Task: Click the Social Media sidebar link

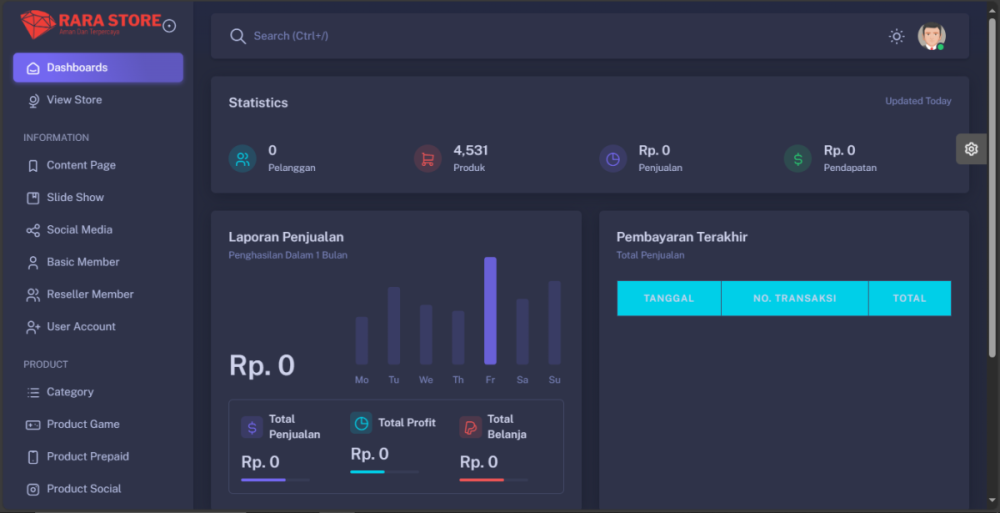Action: (x=79, y=230)
